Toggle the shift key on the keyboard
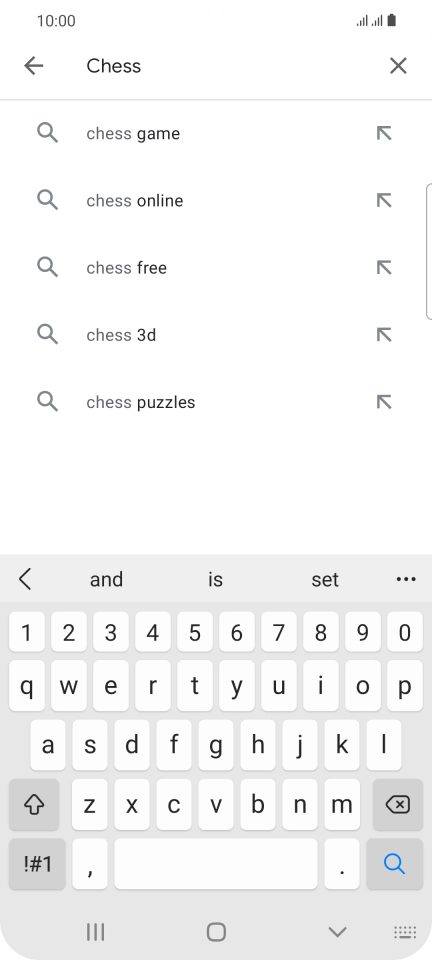 tap(34, 804)
